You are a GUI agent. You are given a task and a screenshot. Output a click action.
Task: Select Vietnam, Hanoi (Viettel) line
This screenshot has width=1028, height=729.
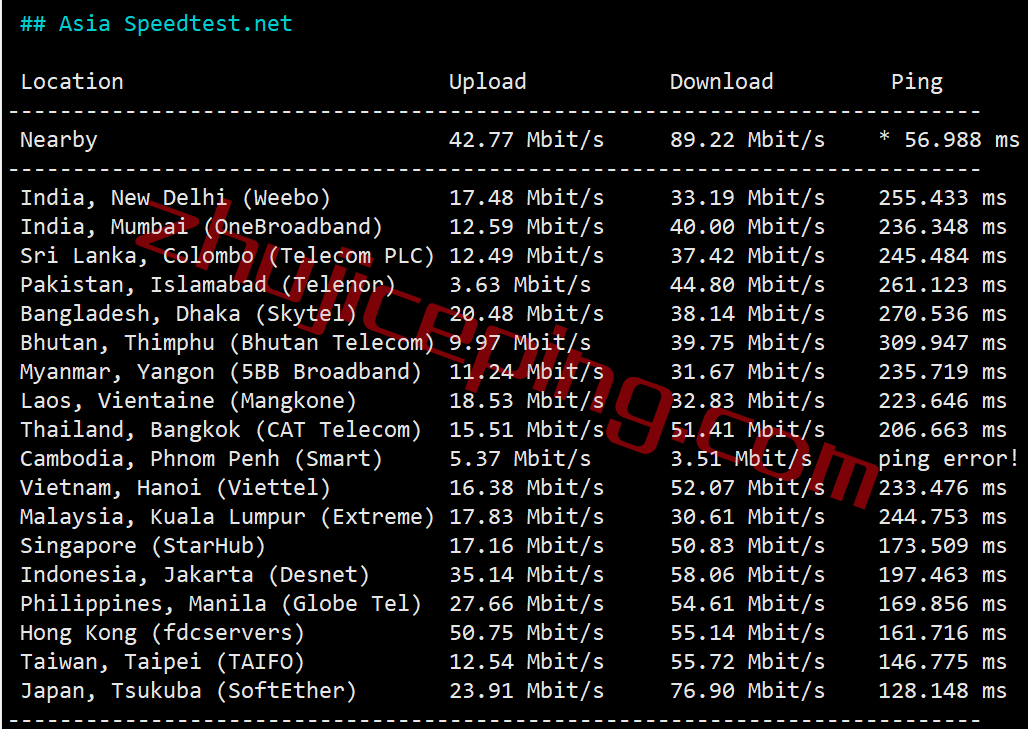pos(513,488)
